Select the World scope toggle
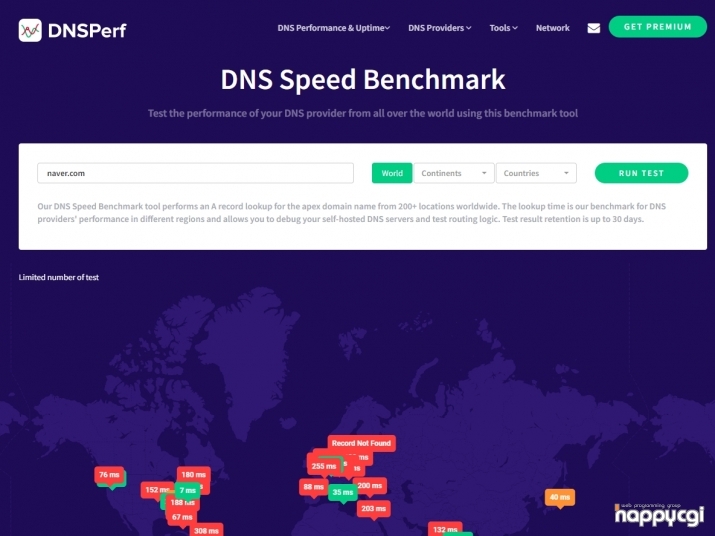The height and width of the screenshot is (536, 715). [392, 173]
